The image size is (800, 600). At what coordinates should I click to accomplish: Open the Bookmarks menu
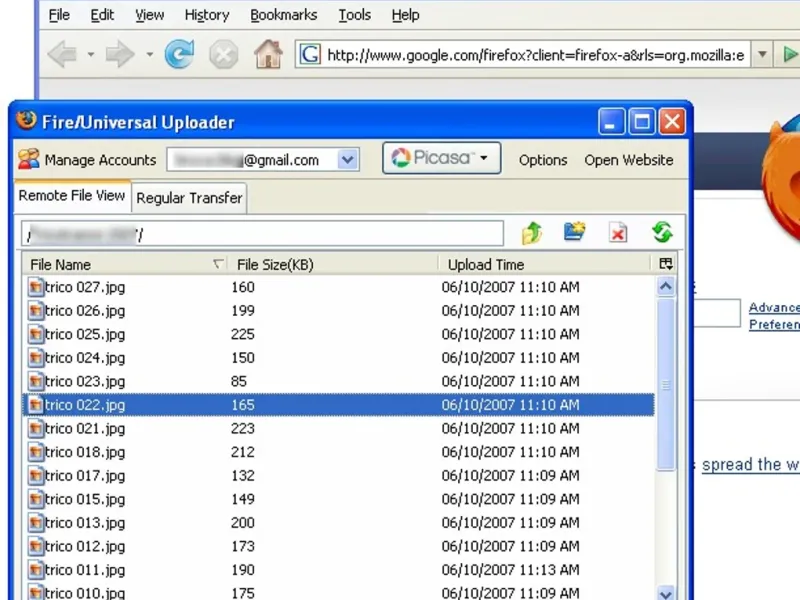[x=284, y=15]
